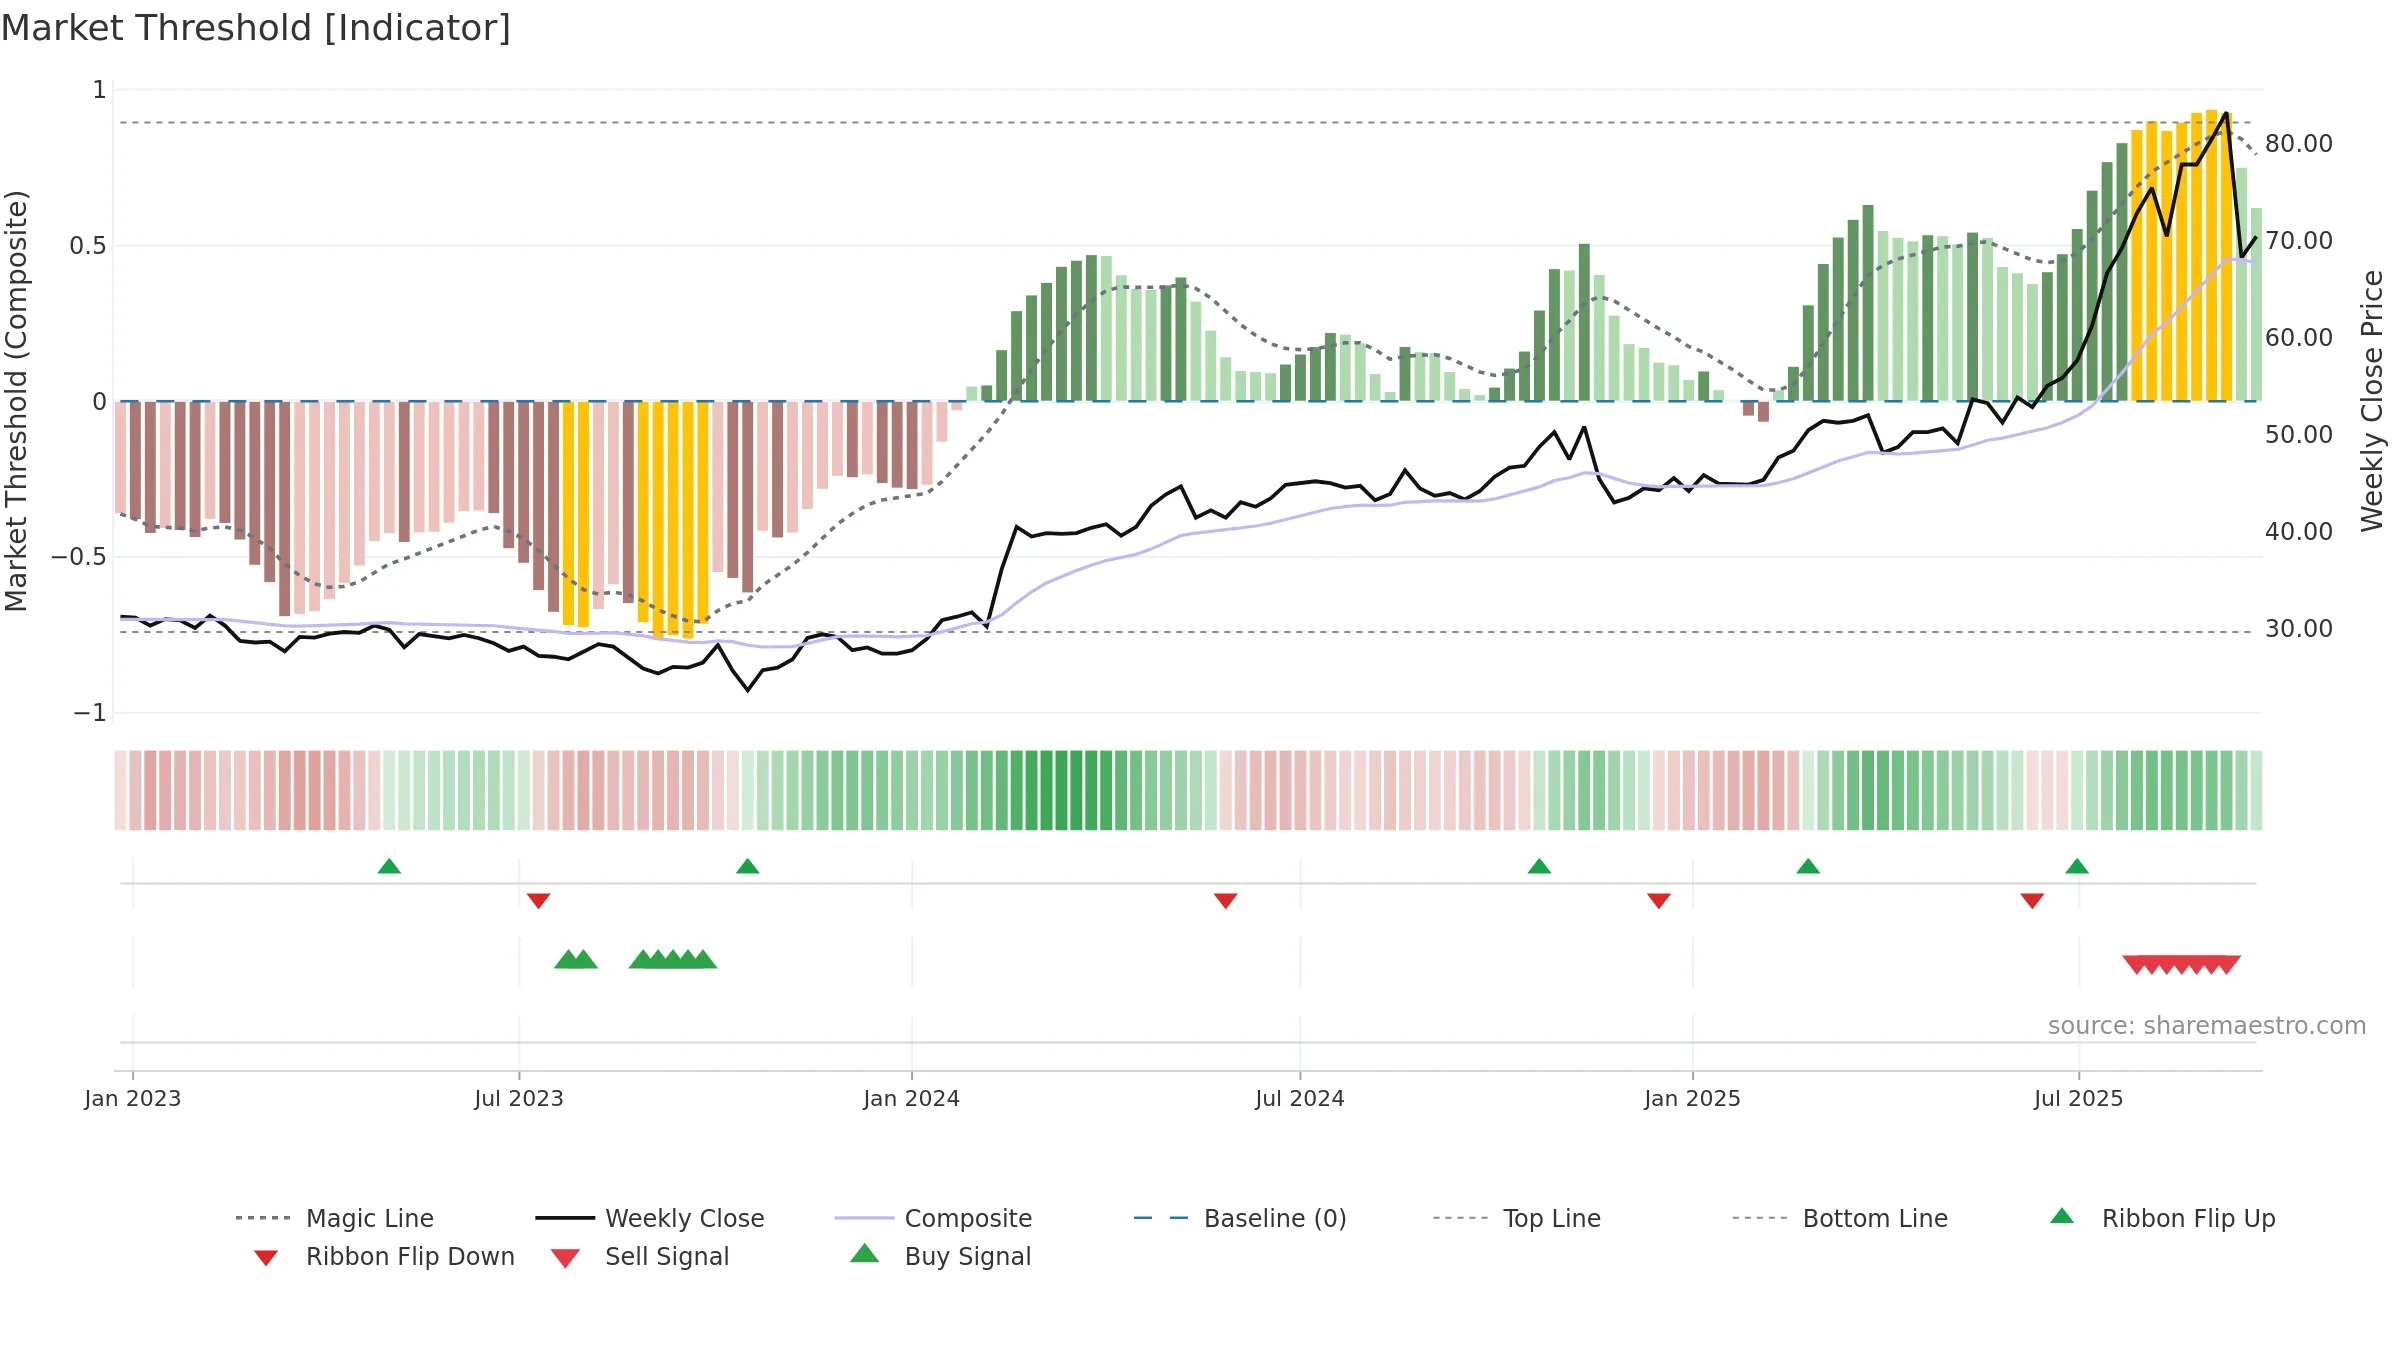The height and width of the screenshot is (1350, 2400).
Task: Click the ribbon flip down marker just after Jul 2023
Action: pos(538,901)
